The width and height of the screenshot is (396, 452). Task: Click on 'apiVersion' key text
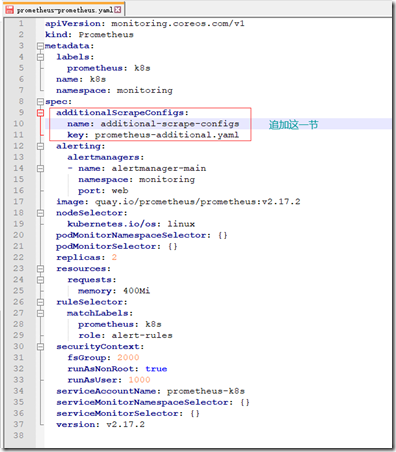tap(73, 24)
